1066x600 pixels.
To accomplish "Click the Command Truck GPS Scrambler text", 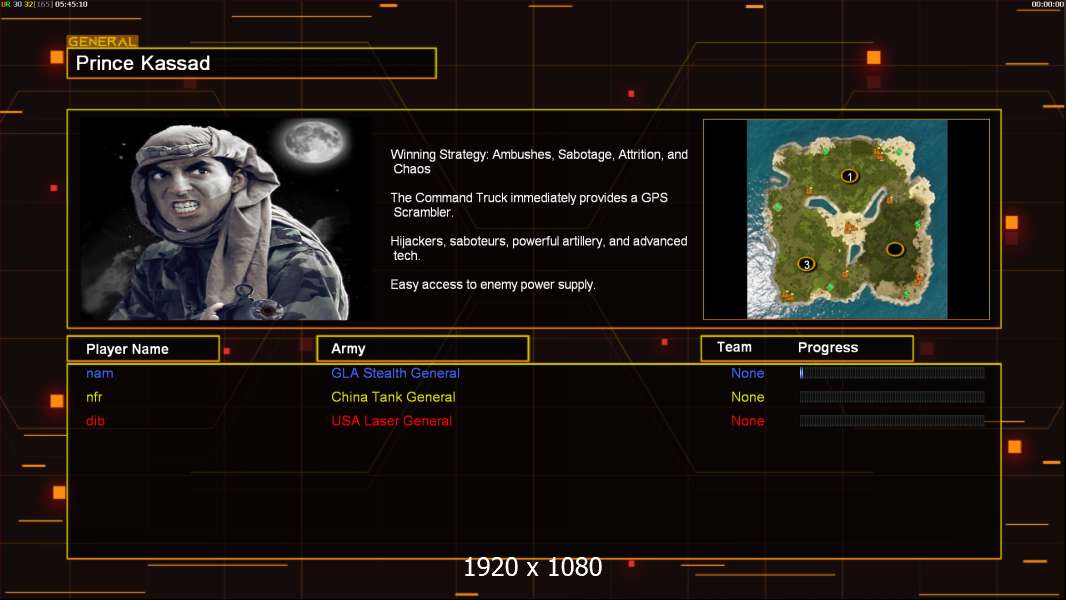I will tap(529, 205).
